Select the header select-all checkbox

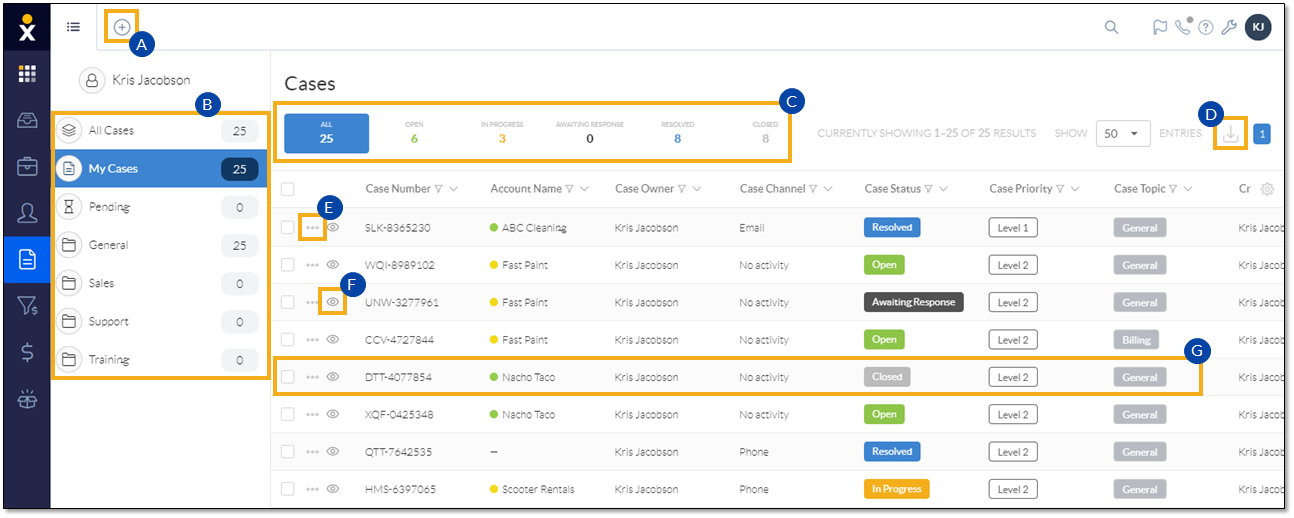288,189
